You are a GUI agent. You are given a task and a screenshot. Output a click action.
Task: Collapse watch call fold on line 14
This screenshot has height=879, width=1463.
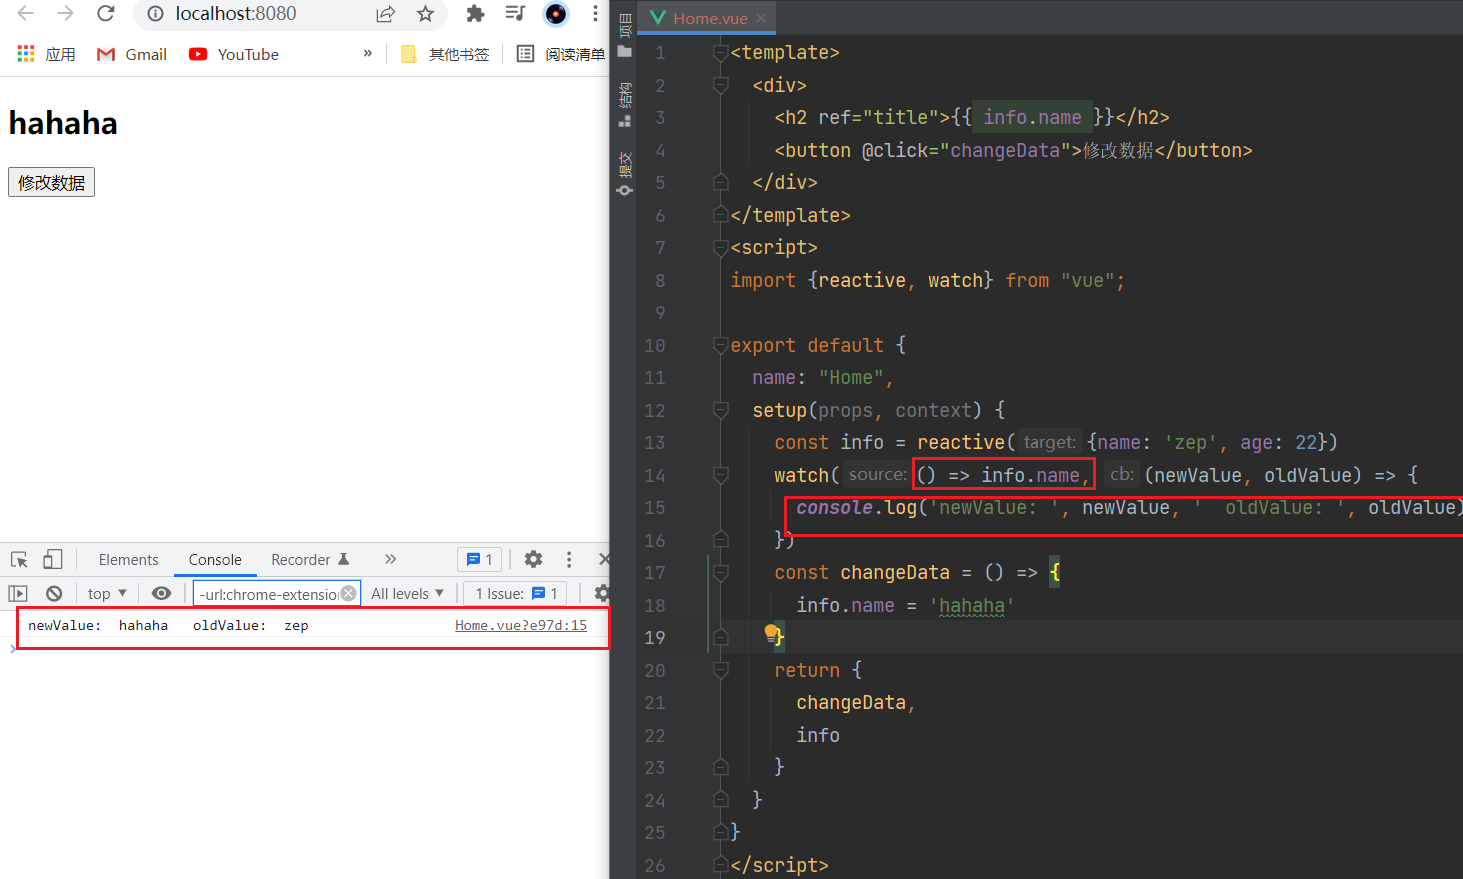[720, 475]
